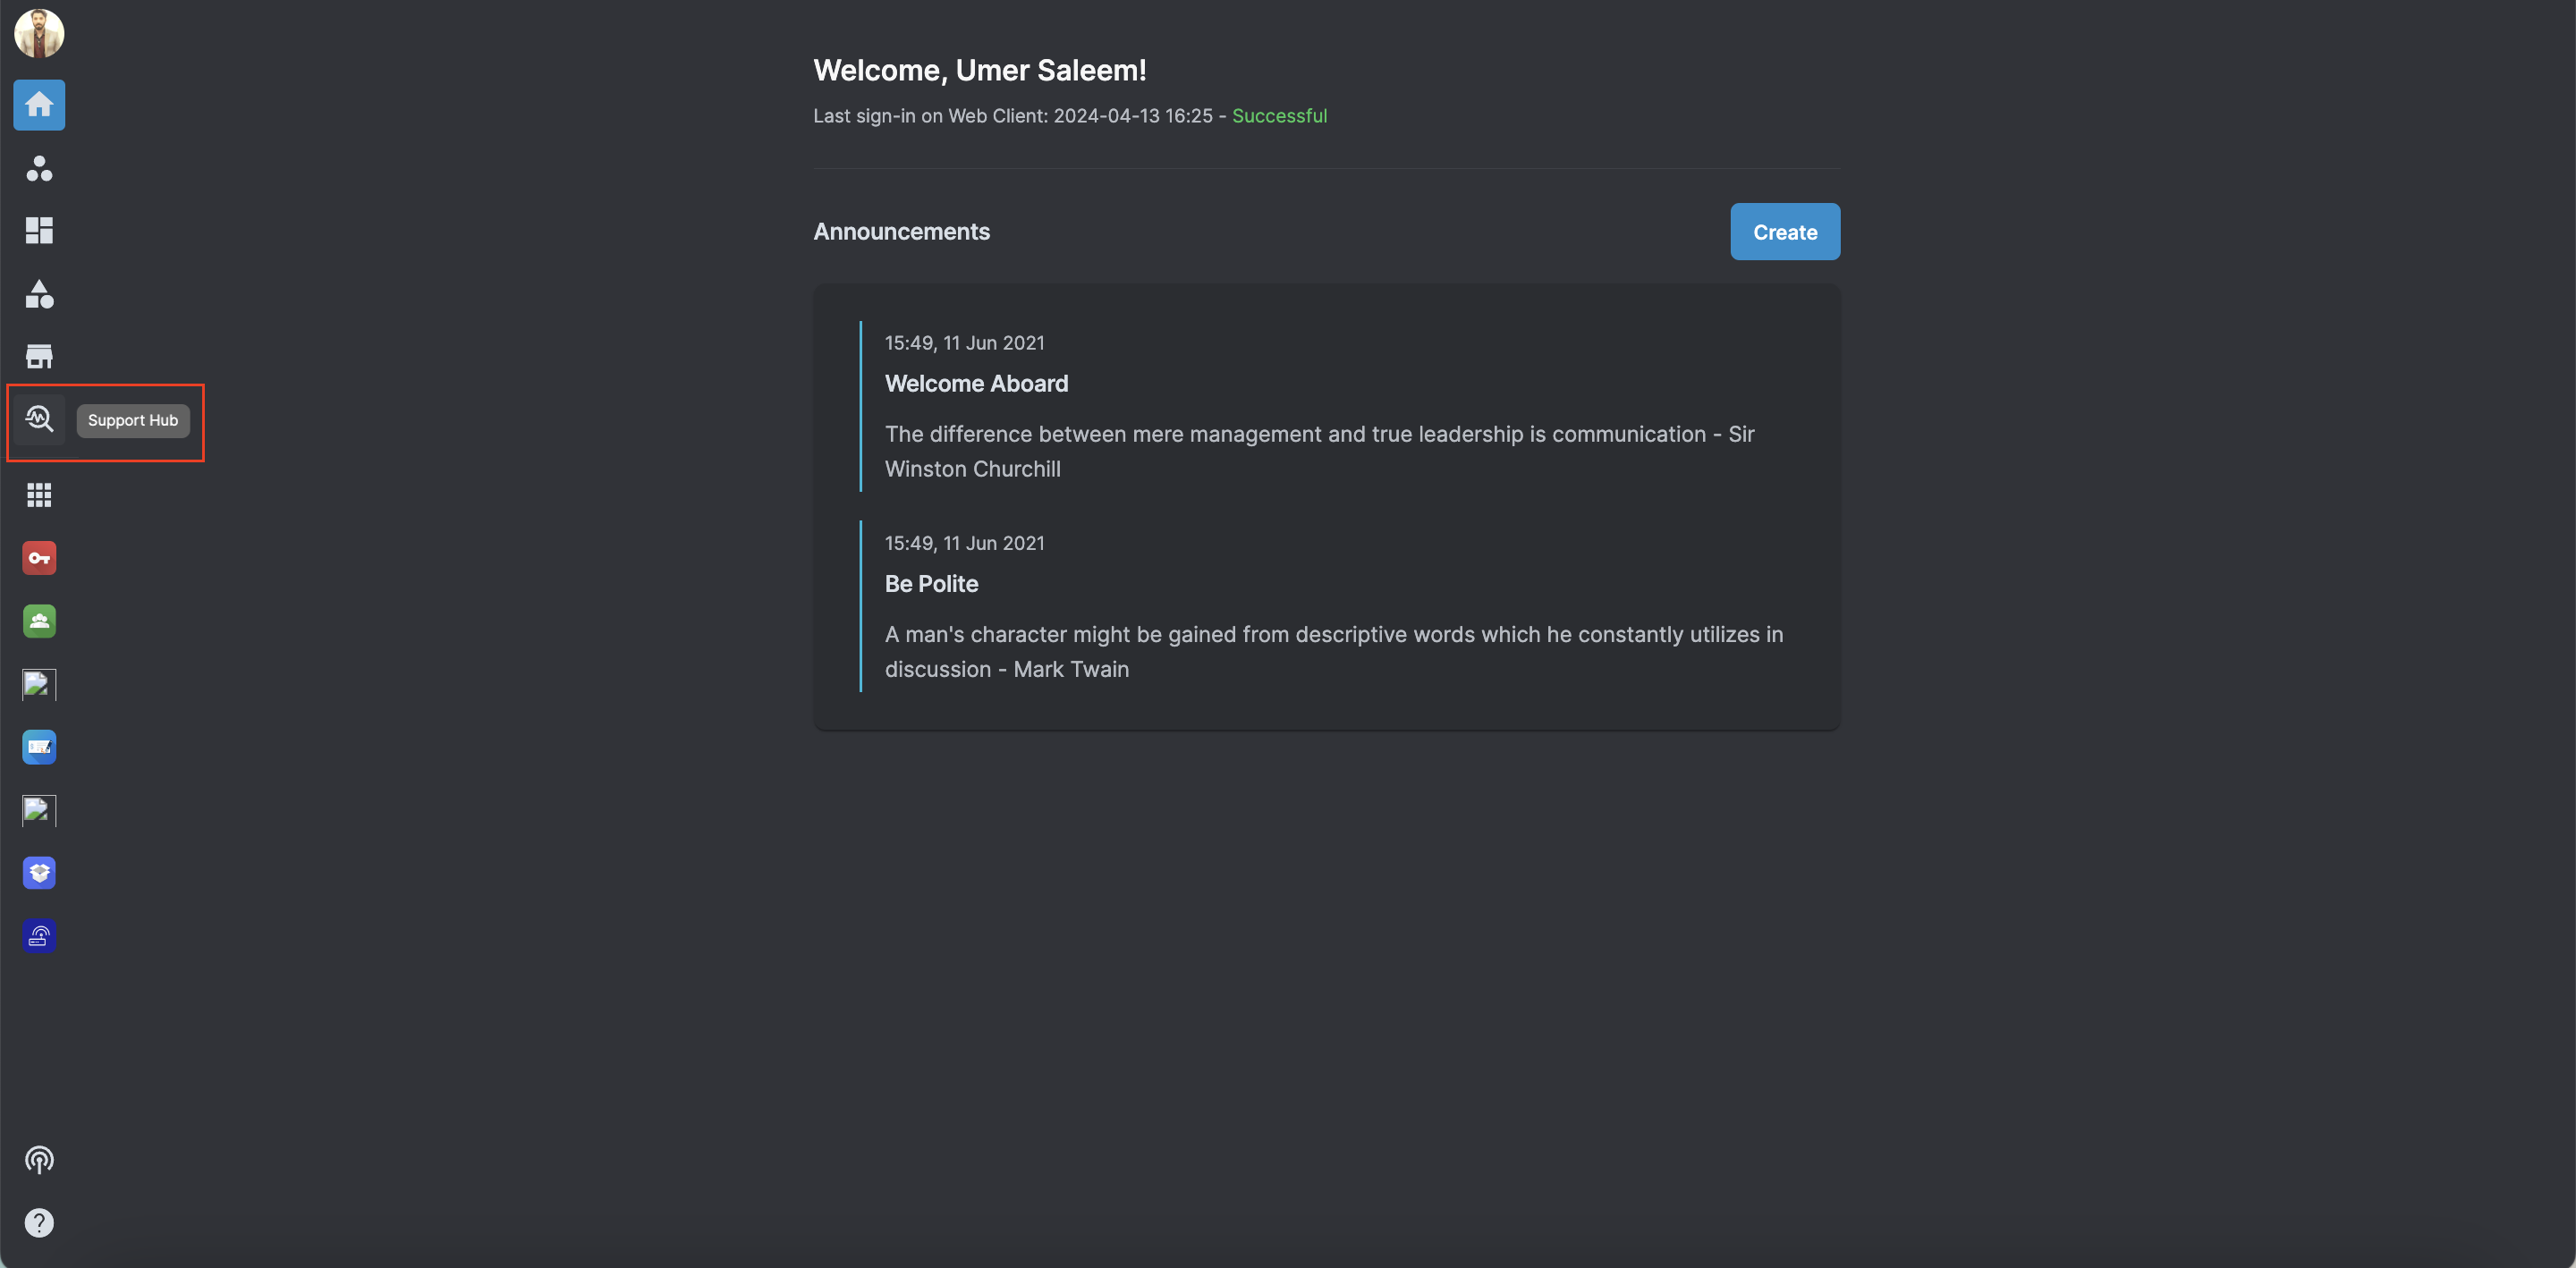
Task: Click the green "Successful" sign-in status
Action: tap(1279, 115)
